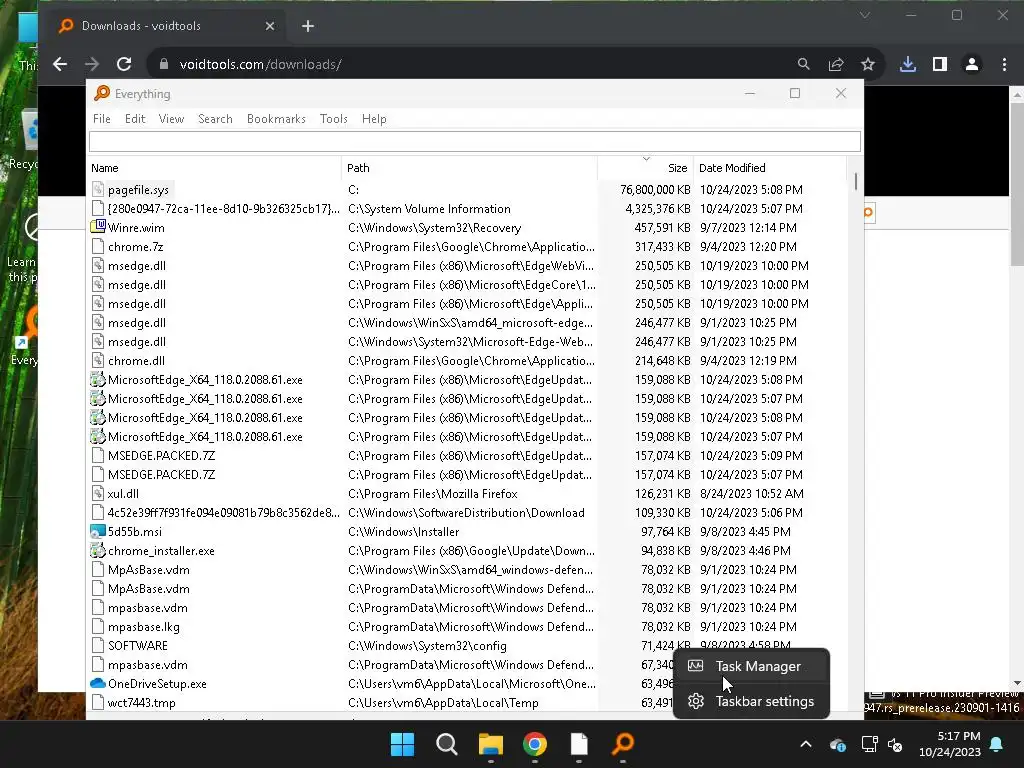Click the muted volume tray icon

tap(895, 744)
